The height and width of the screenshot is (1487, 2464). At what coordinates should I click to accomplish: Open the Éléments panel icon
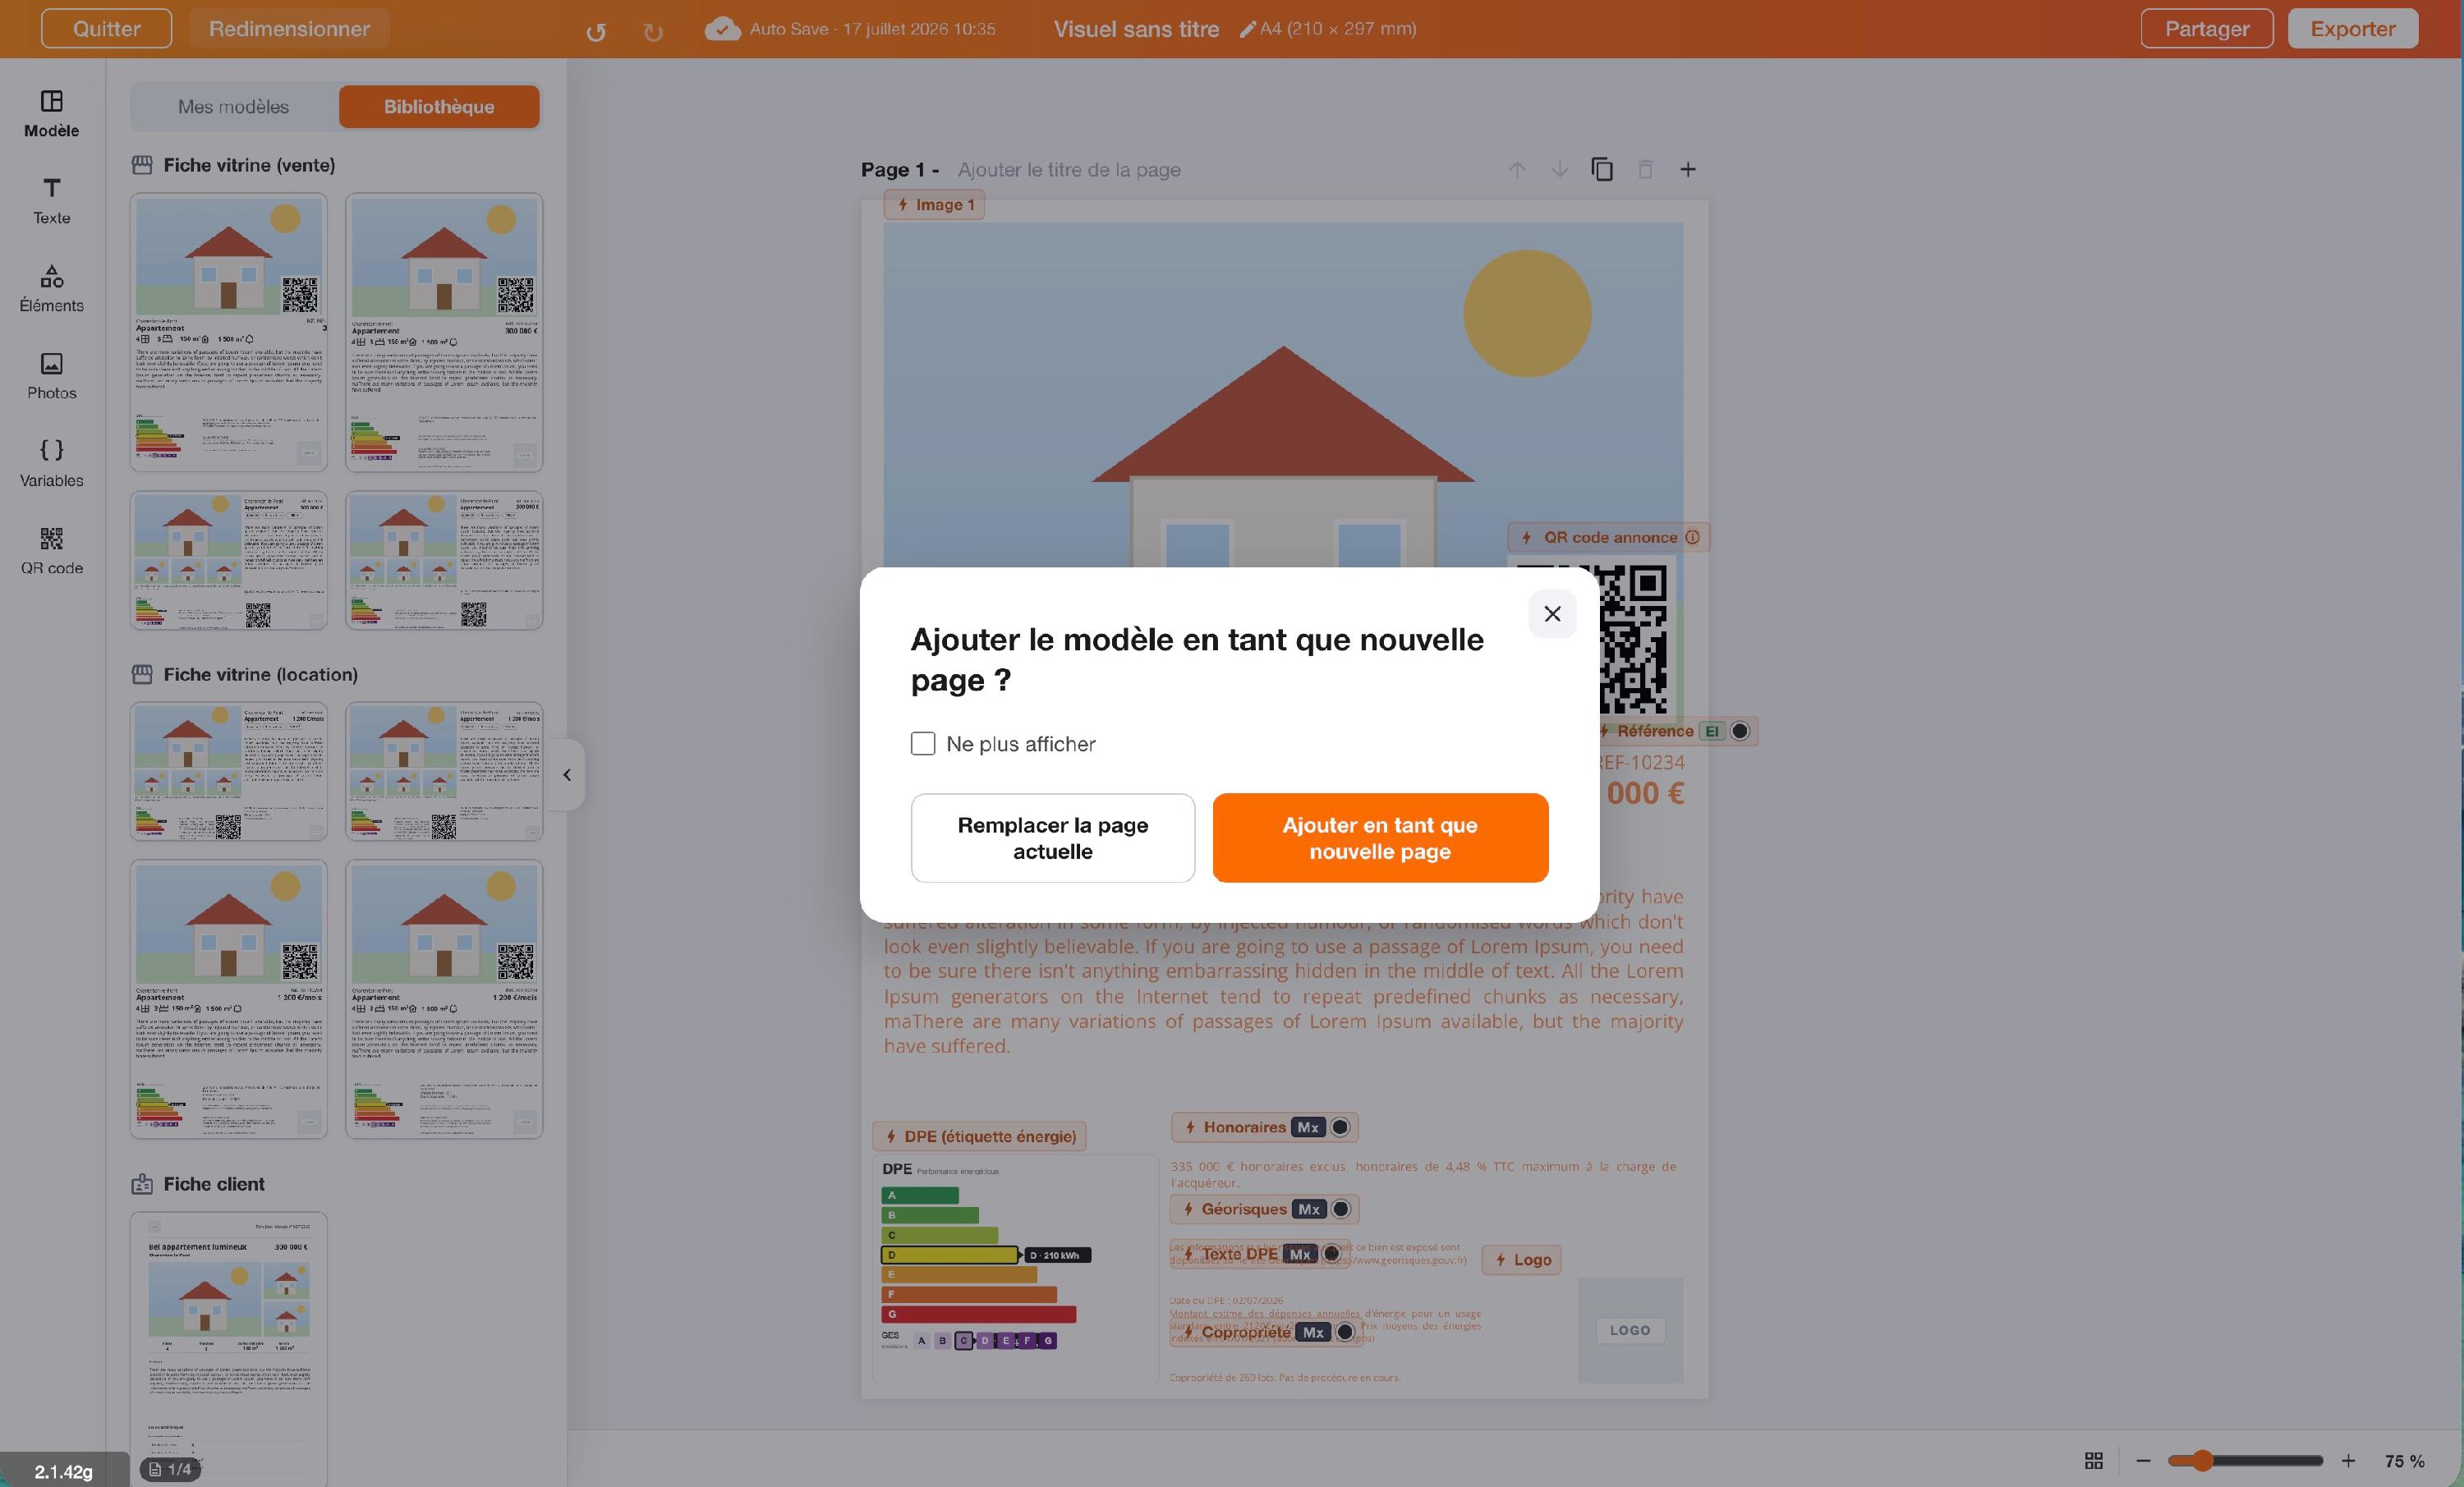(52, 289)
